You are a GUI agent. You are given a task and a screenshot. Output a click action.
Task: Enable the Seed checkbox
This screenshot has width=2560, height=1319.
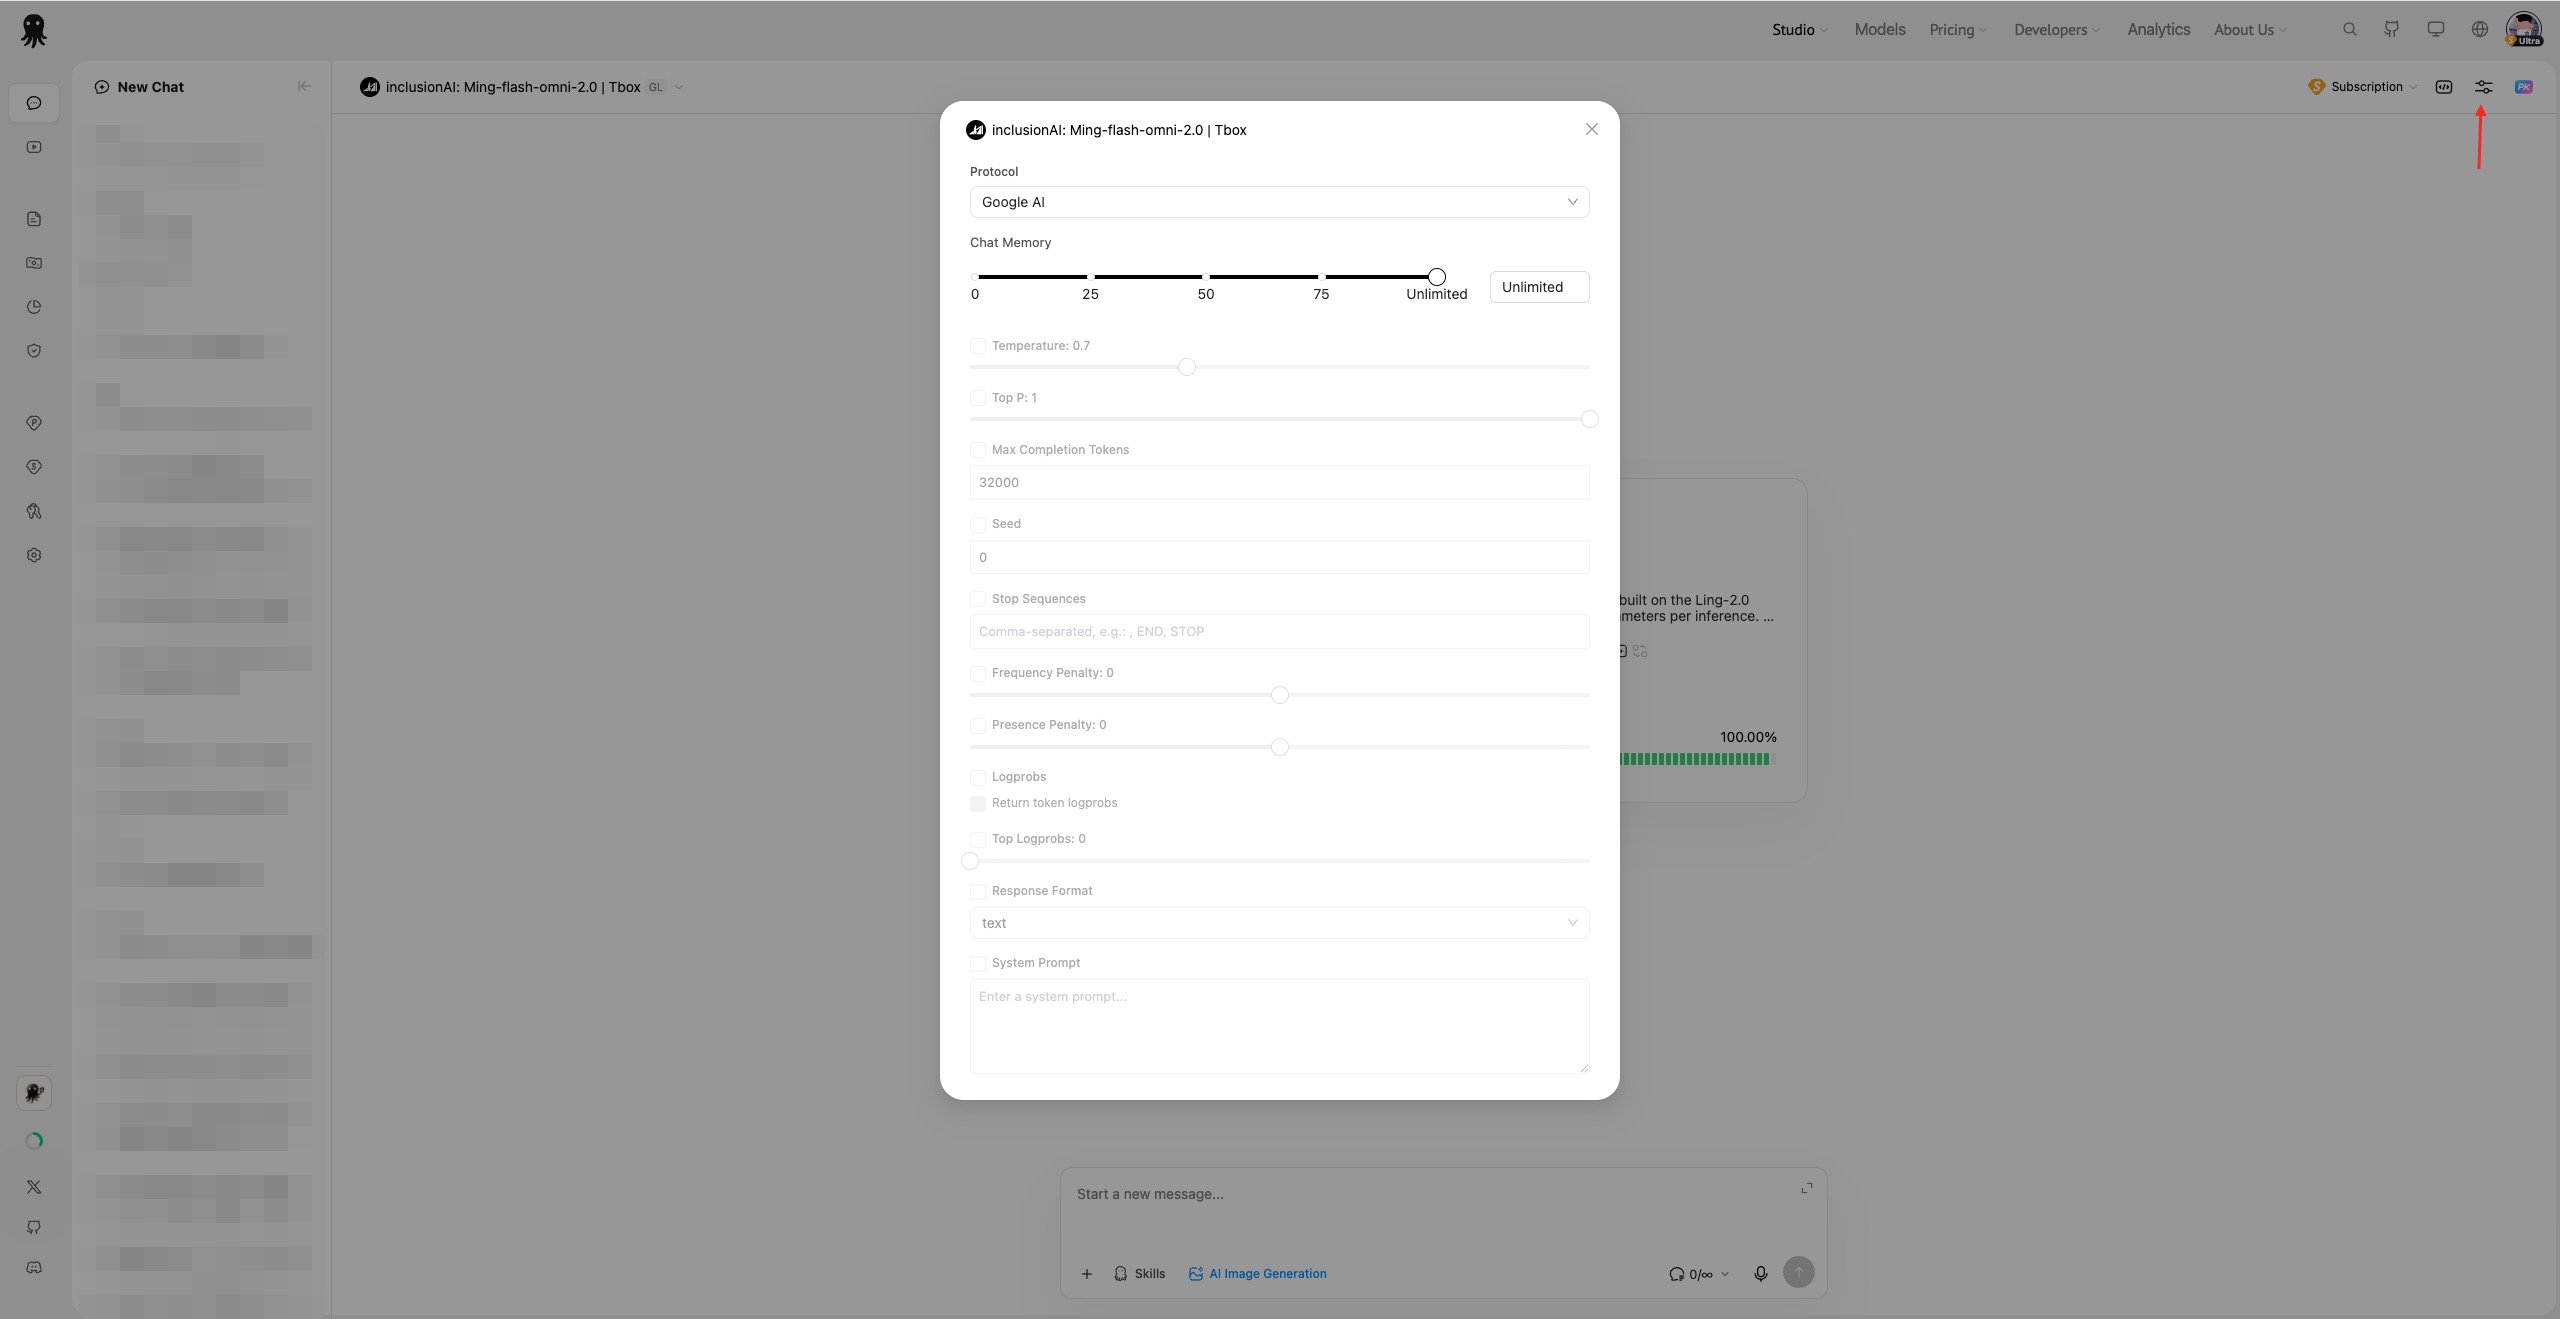pos(978,524)
